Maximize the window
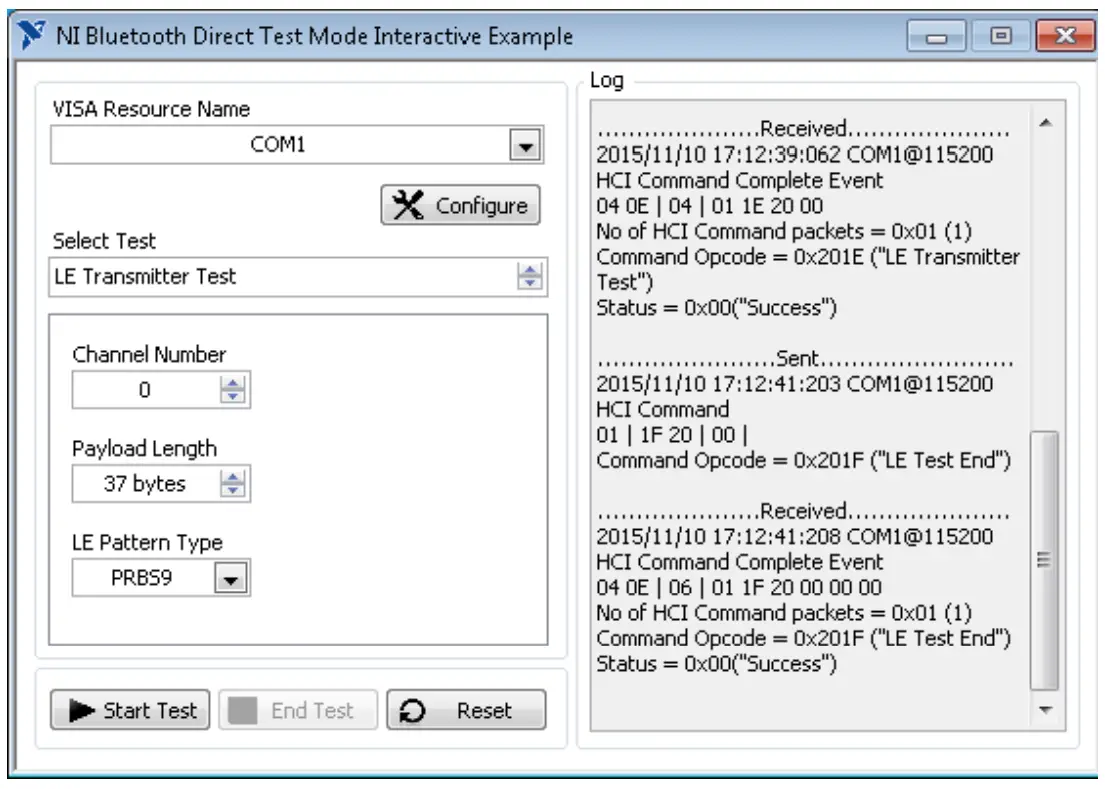 click(x=1001, y=36)
